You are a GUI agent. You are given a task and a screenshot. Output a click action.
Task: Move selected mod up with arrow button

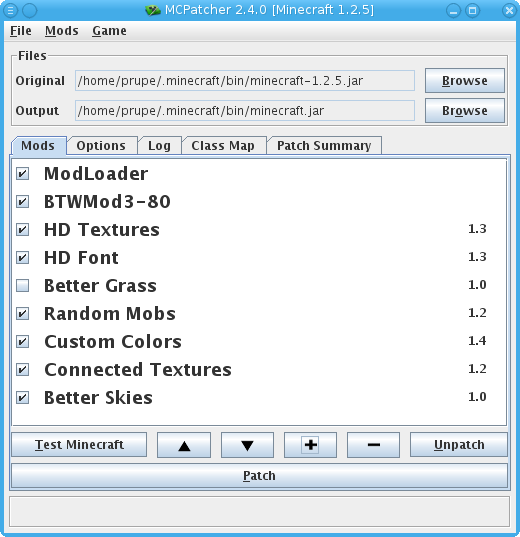click(184, 445)
